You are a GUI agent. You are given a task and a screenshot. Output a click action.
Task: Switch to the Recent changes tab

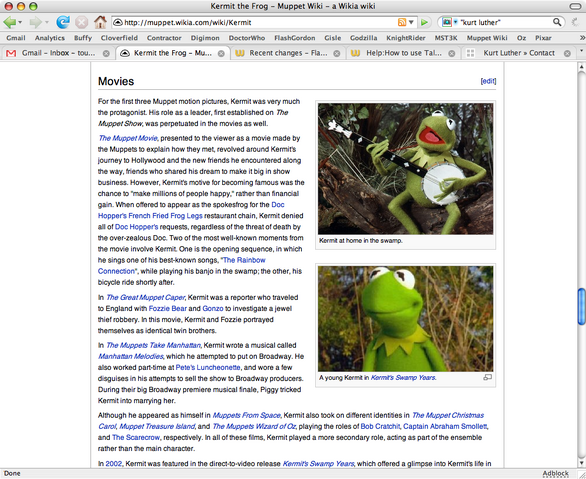(288, 53)
